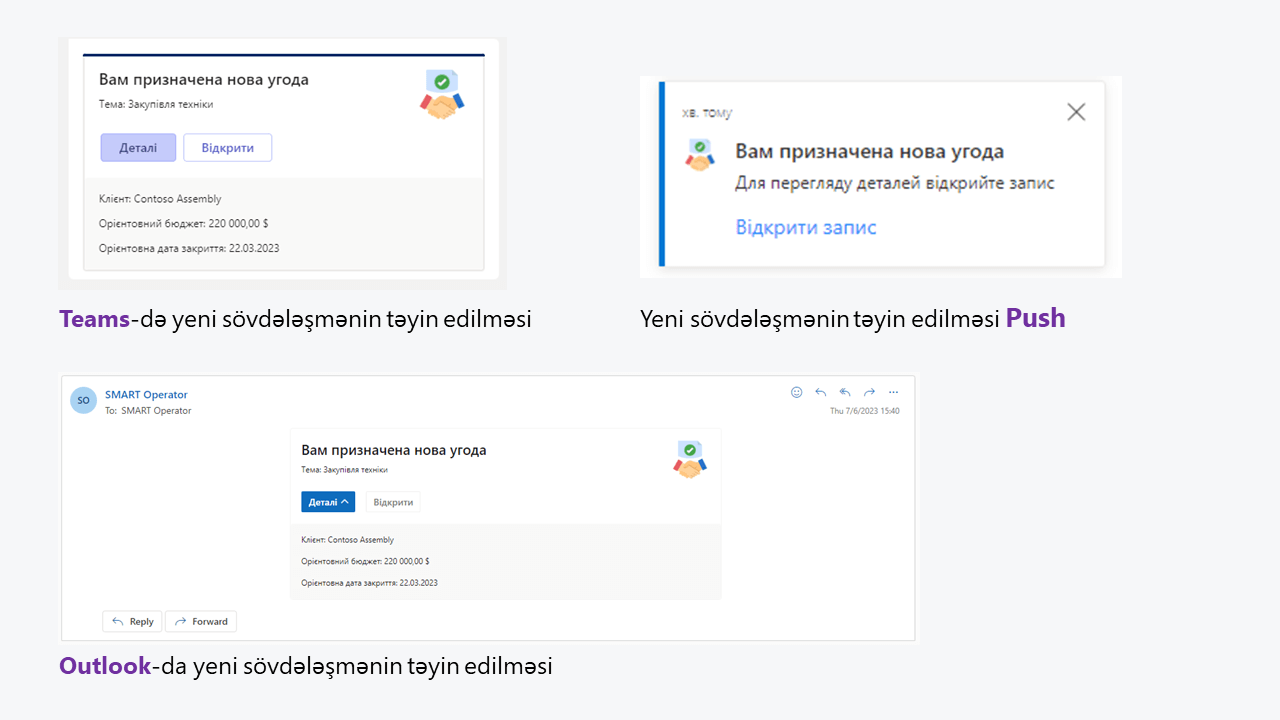Image resolution: width=1280 pixels, height=720 pixels.
Task: Click the Reply button below the email
Action: [133, 621]
